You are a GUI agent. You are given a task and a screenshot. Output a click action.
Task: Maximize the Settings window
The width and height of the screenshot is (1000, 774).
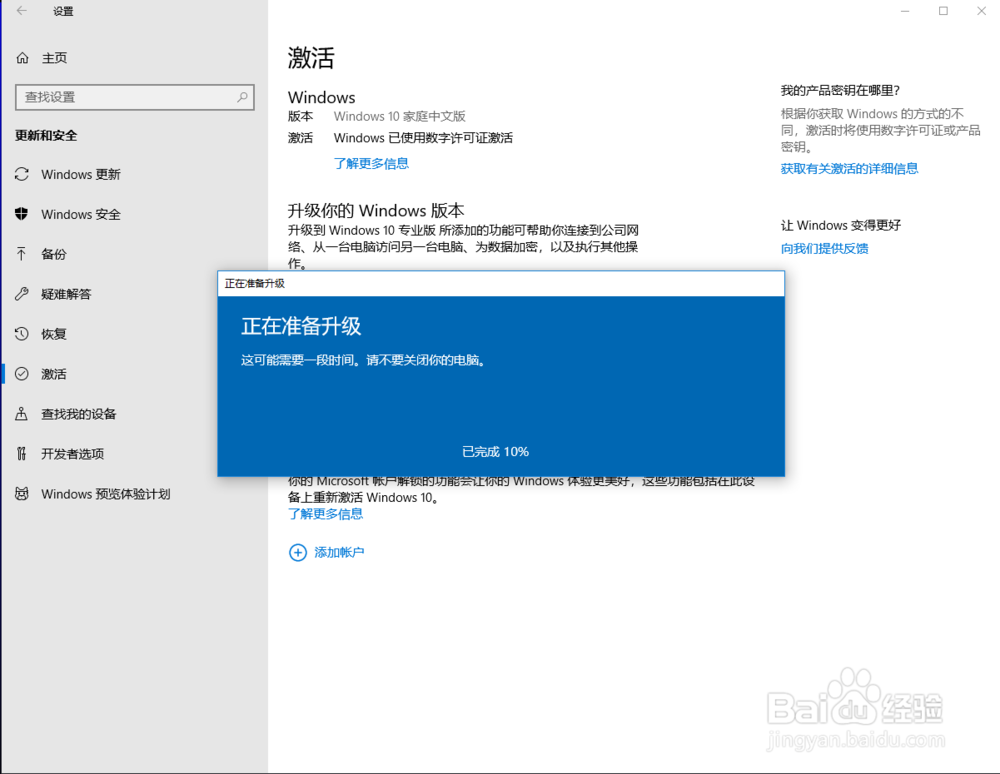[x=943, y=11]
